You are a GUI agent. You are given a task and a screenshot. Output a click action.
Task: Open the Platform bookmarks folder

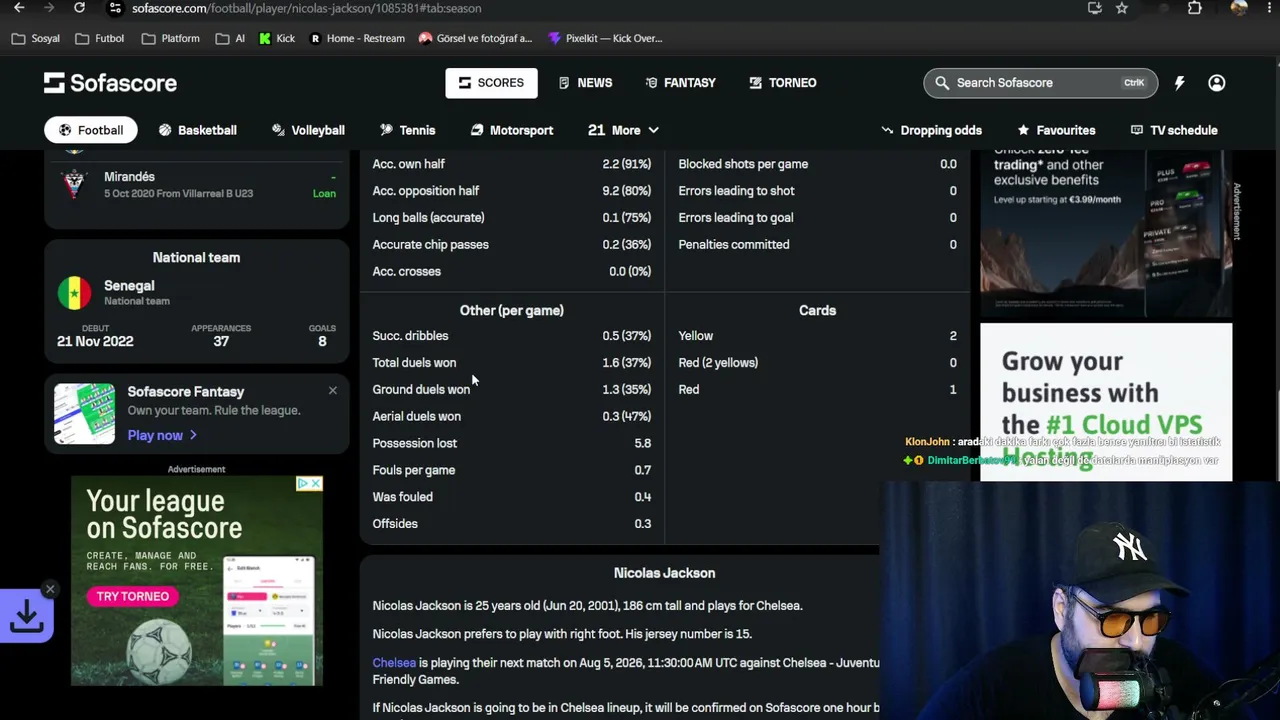170,38
